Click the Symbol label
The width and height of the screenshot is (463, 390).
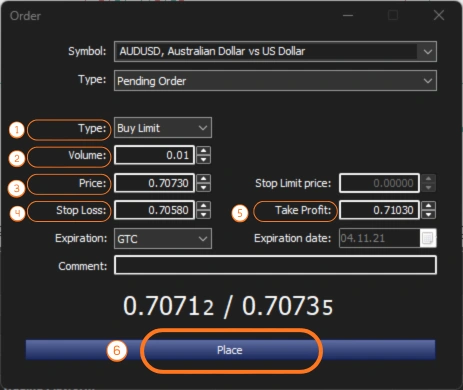point(87,51)
